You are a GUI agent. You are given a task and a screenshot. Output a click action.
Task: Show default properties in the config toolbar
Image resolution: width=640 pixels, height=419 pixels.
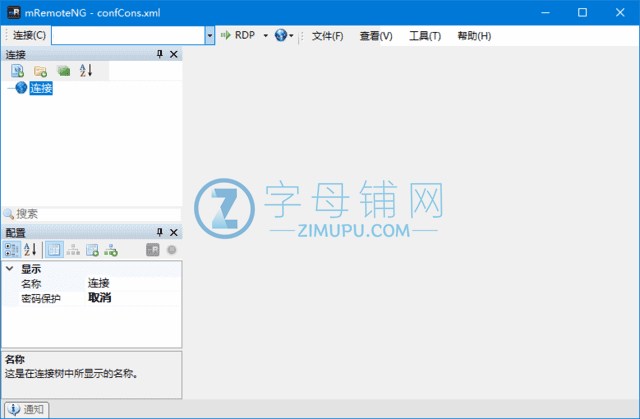click(x=92, y=250)
